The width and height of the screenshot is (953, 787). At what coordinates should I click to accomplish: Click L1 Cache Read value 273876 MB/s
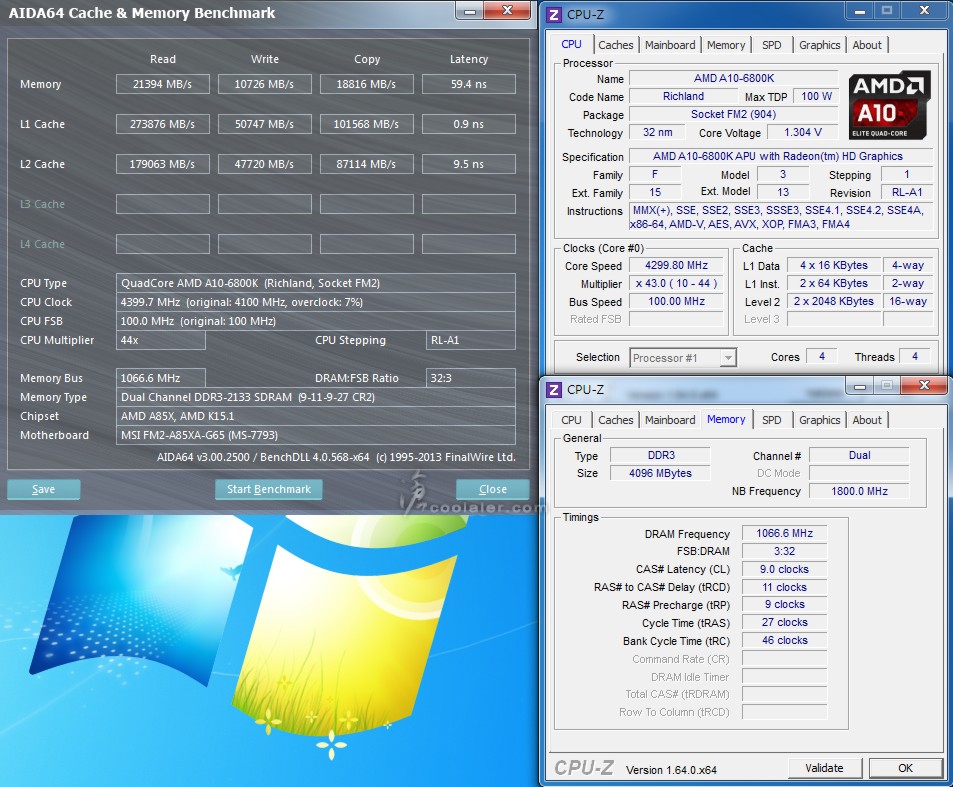[x=163, y=124]
